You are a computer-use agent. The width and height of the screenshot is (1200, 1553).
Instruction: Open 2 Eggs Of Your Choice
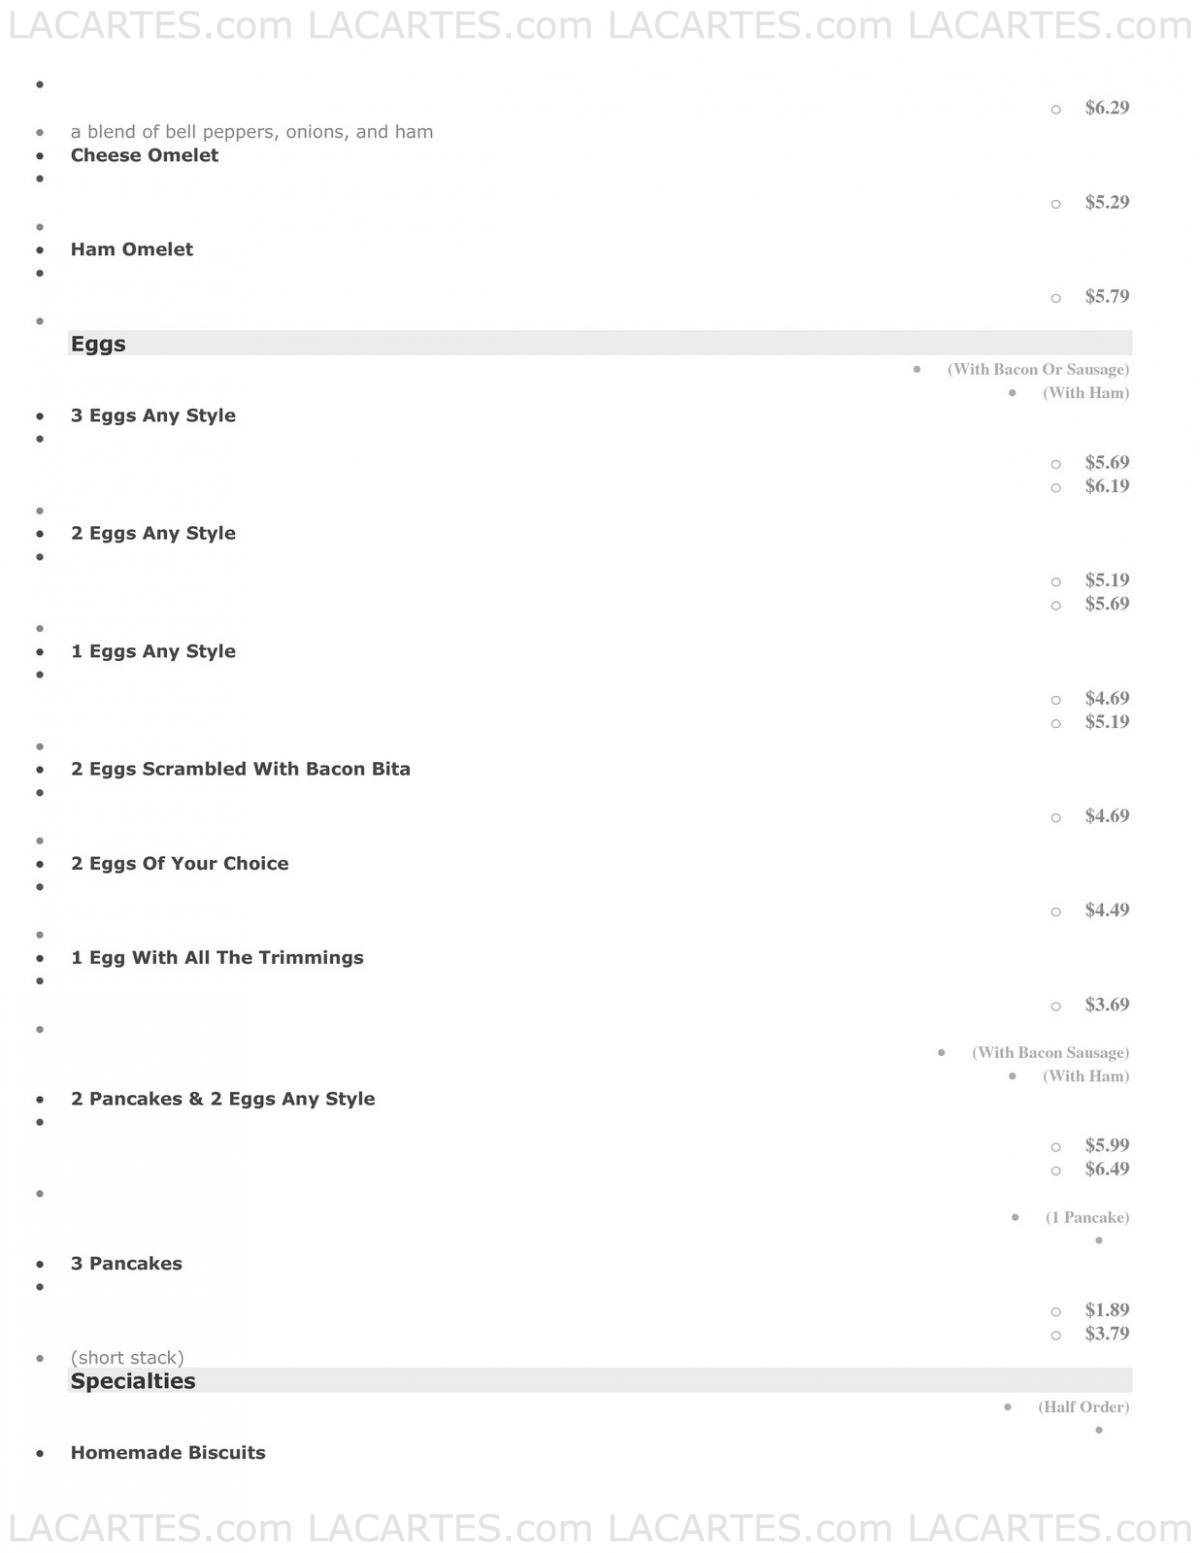(x=179, y=863)
